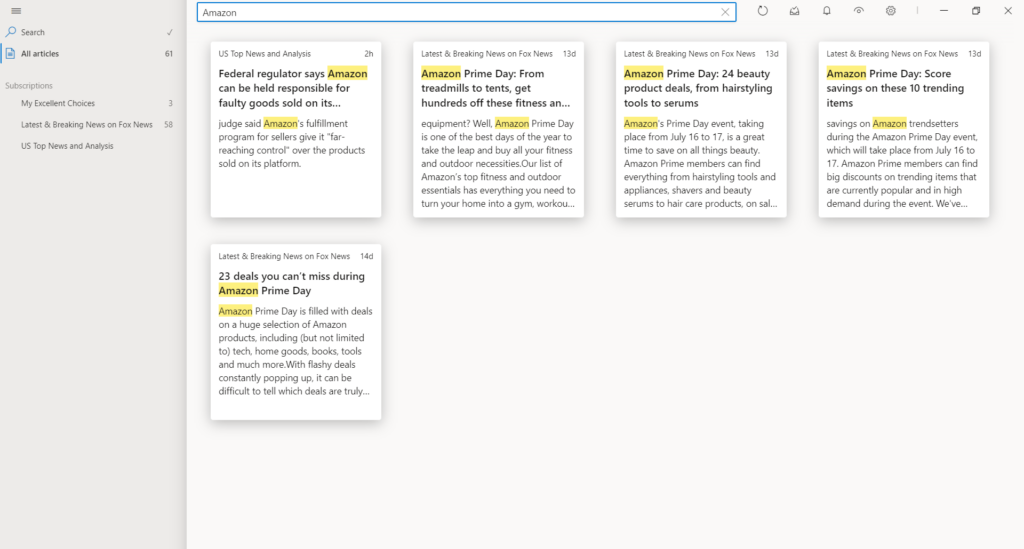Refresh feeds with the sync icon
The image size is (1024, 549).
[x=762, y=11]
